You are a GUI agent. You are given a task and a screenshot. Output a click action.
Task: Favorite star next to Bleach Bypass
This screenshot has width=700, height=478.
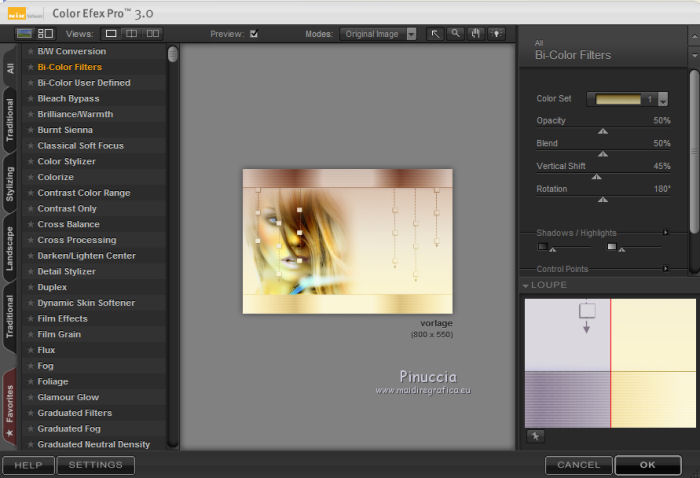(30, 99)
